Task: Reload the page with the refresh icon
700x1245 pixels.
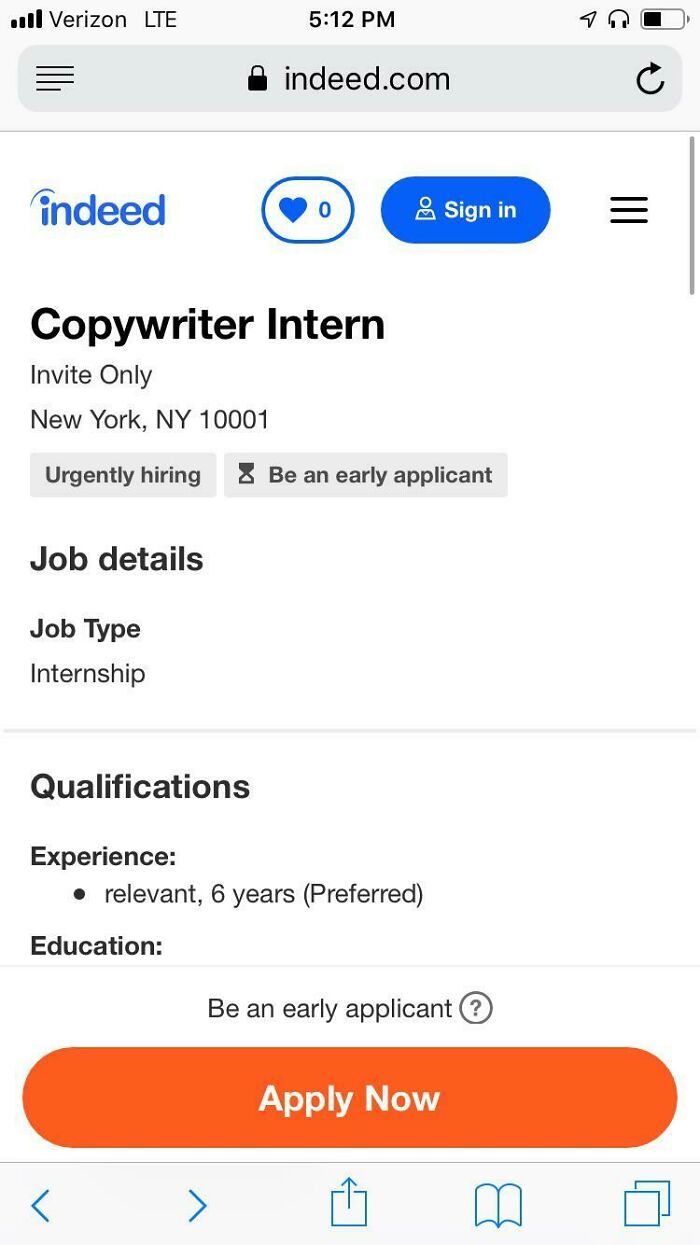Action: click(650, 78)
